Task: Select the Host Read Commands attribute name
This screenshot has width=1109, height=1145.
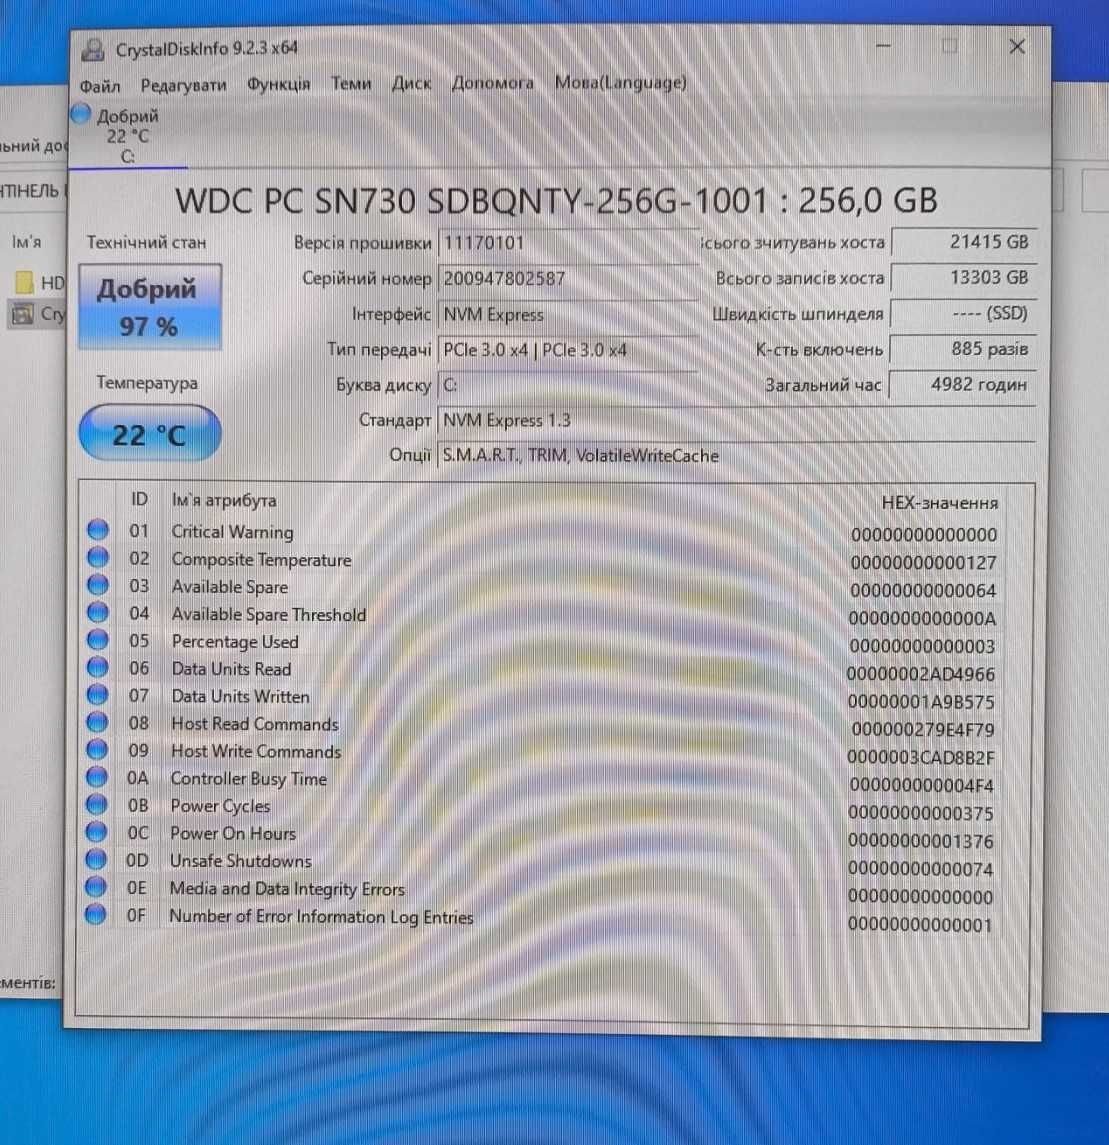Action: tap(255, 724)
